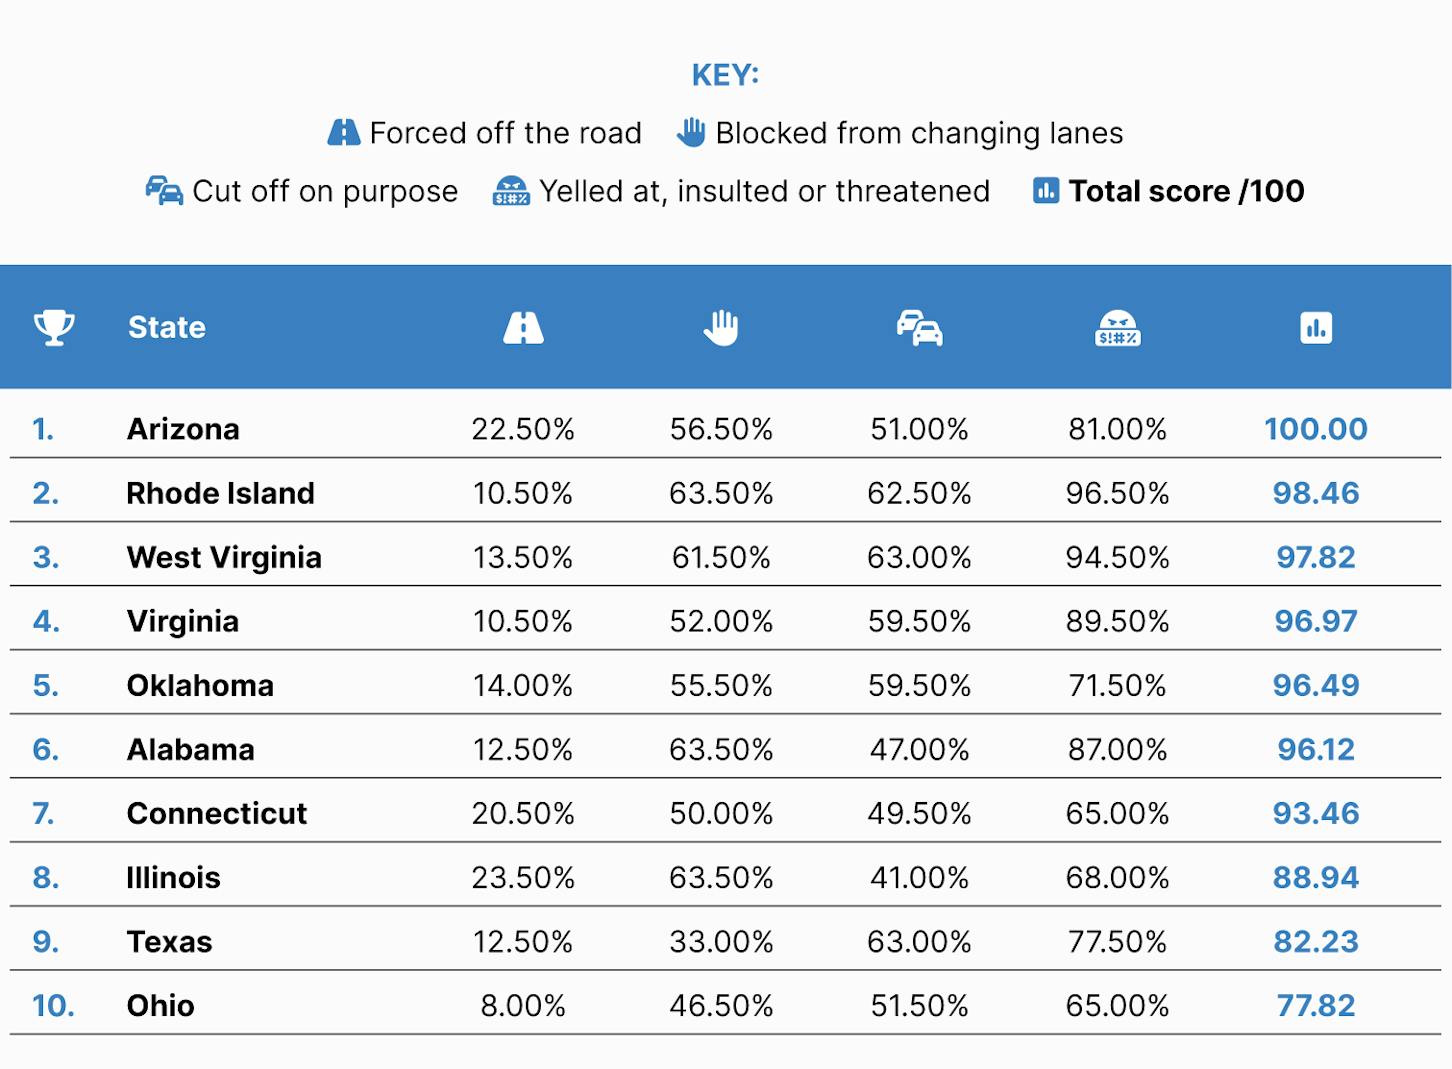
Task: Click the hand icon in the key
Action: (x=691, y=132)
